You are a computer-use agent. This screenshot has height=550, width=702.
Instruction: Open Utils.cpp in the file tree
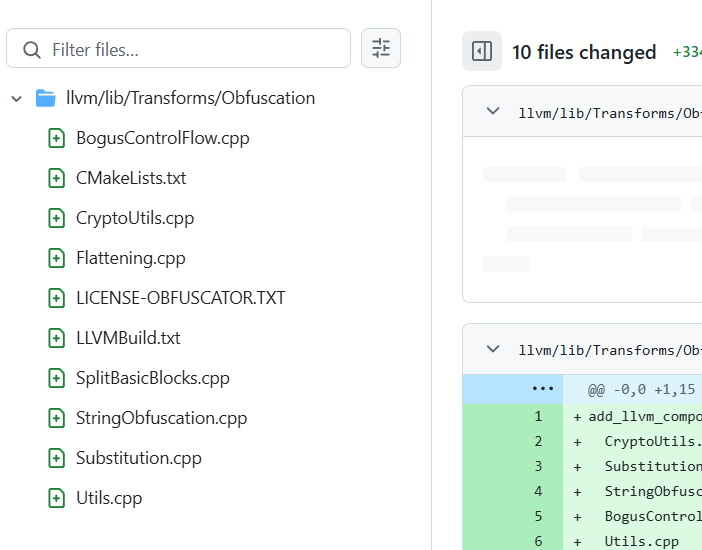click(x=109, y=498)
